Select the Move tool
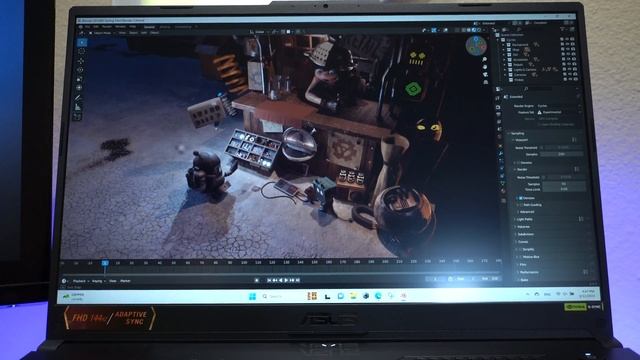Image resolution: width=640 pixels, height=360 pixels. pos(81,61)
